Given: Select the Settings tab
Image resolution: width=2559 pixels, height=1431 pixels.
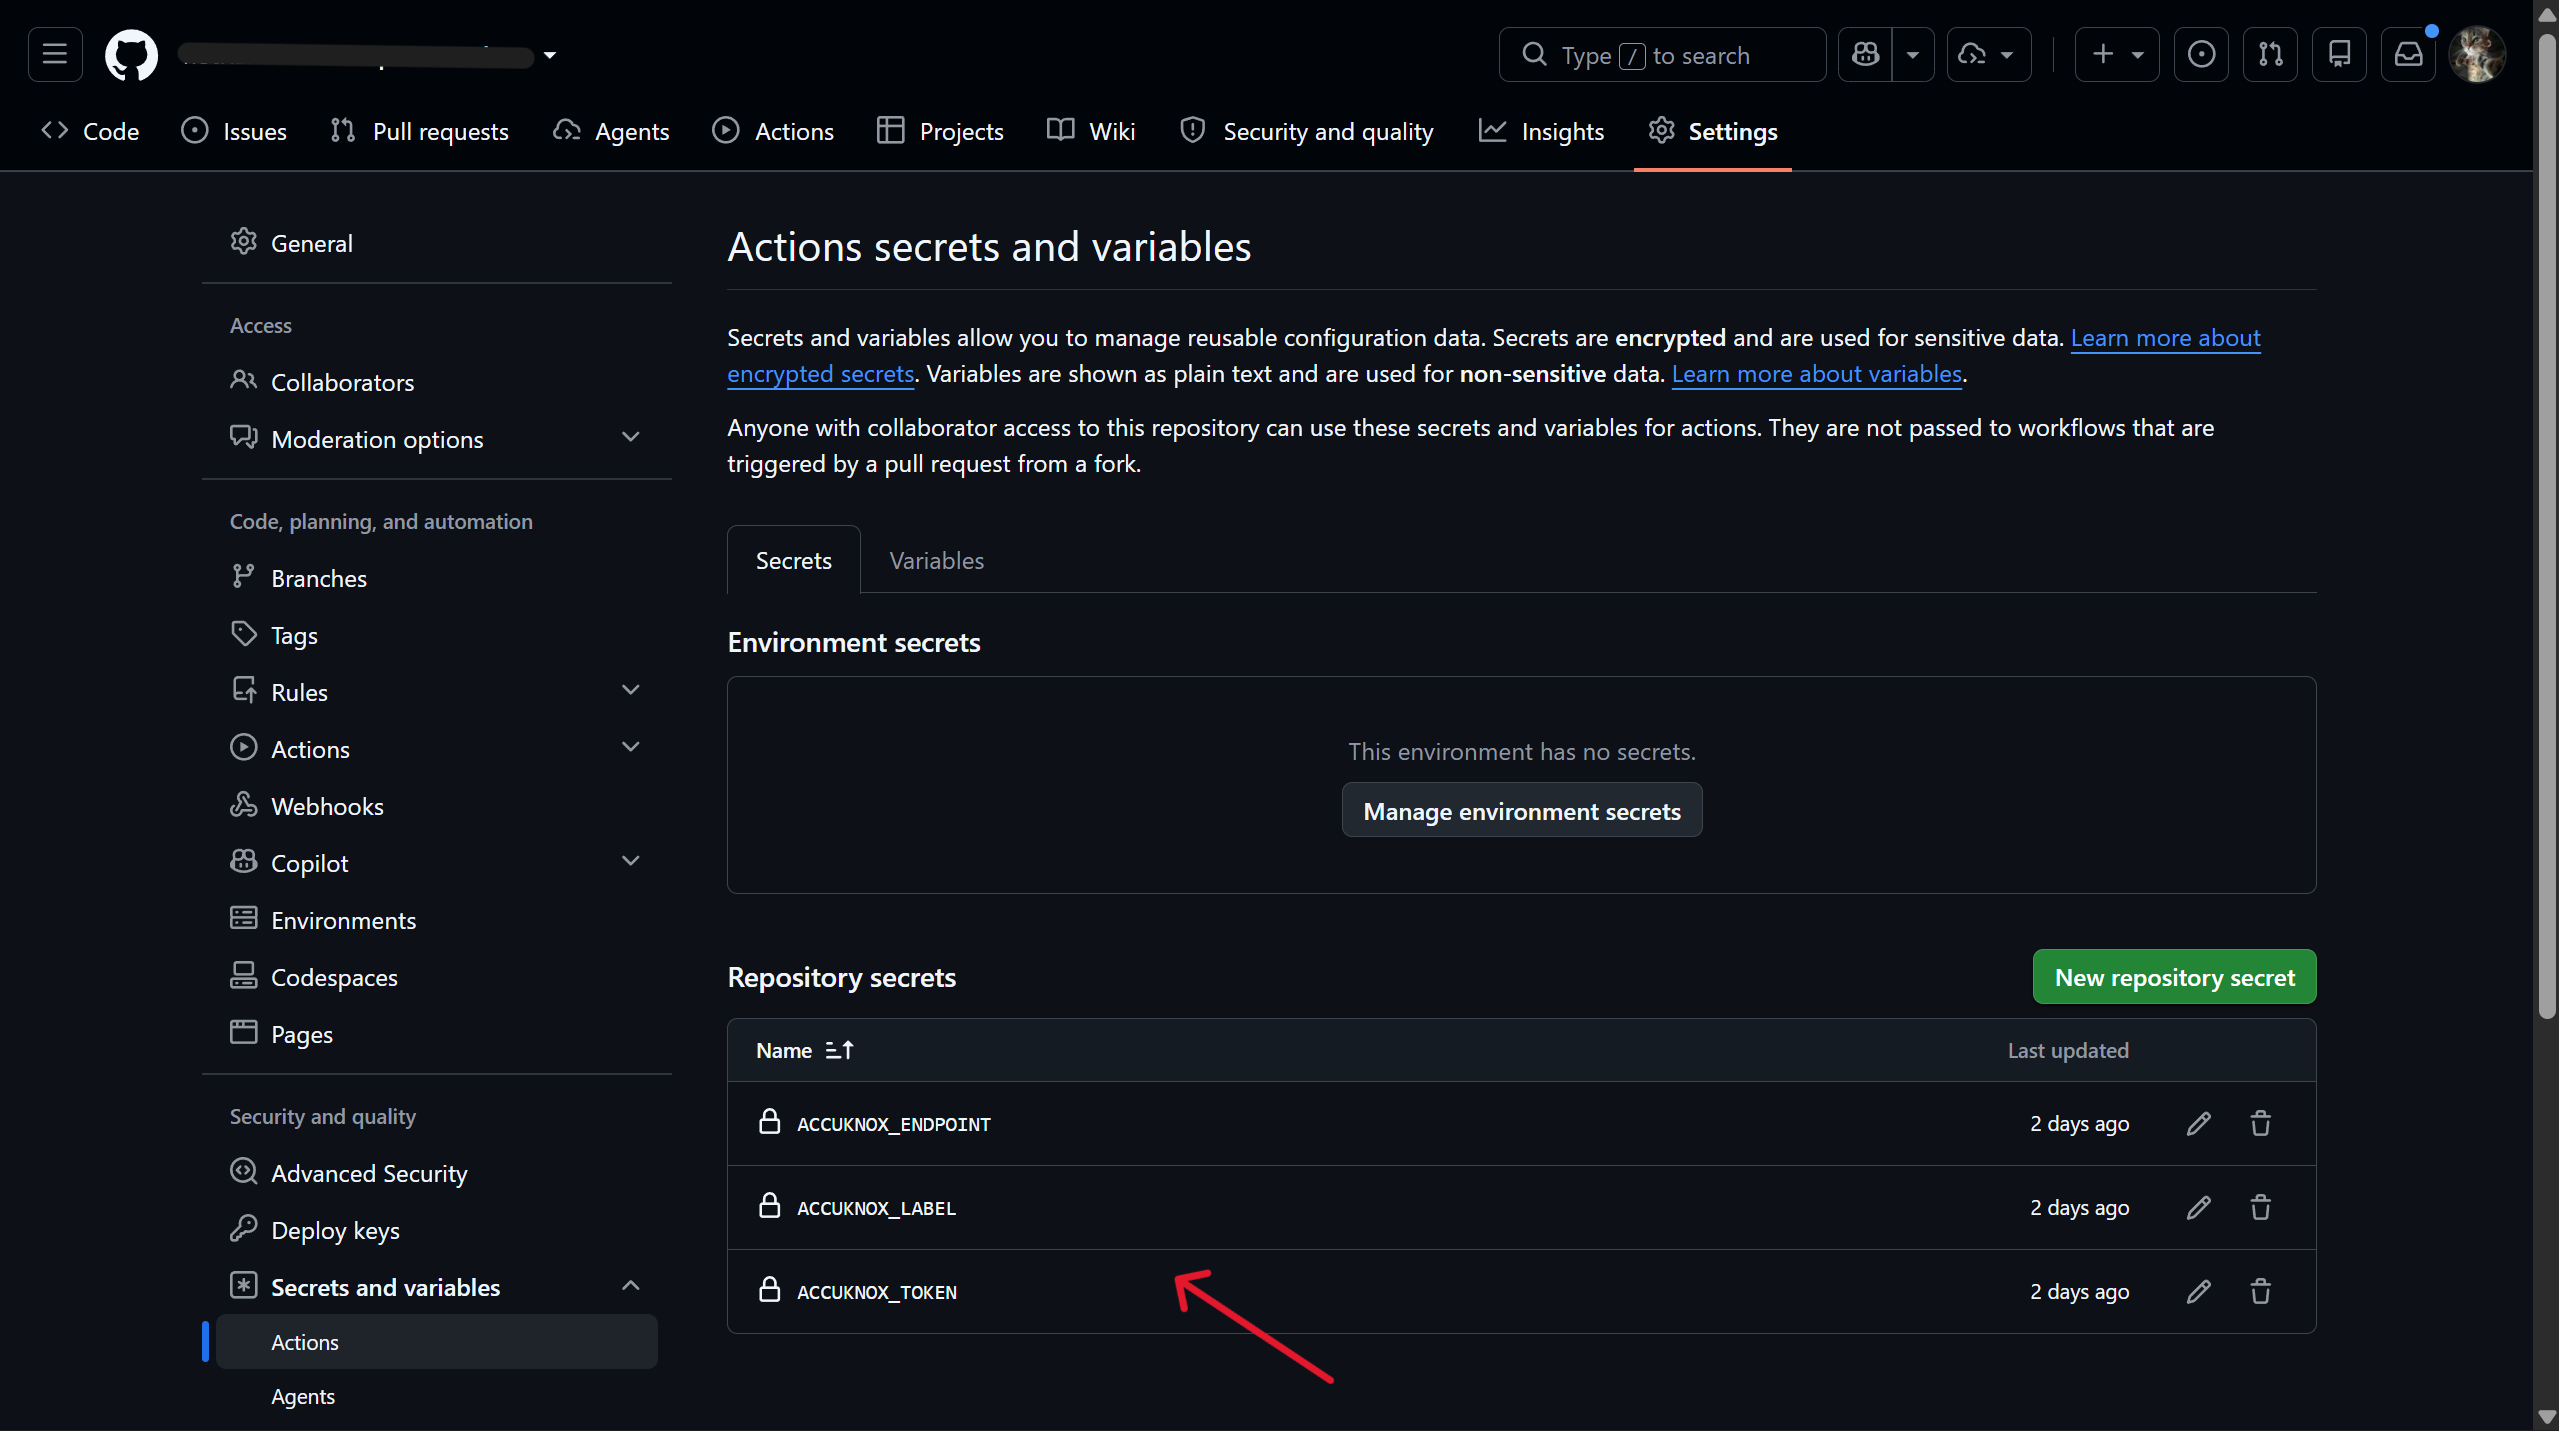Looking at the screenshot, I should click(1712, 131).
